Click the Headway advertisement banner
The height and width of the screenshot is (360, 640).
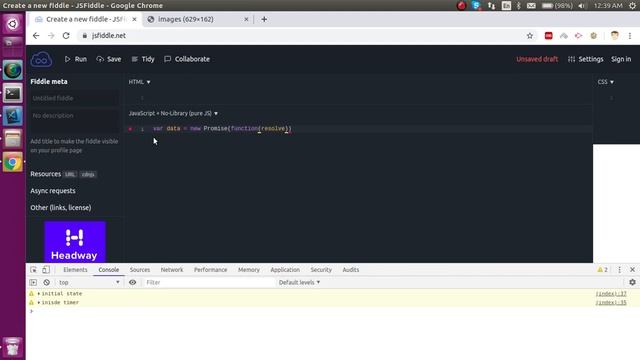[75, 242]
